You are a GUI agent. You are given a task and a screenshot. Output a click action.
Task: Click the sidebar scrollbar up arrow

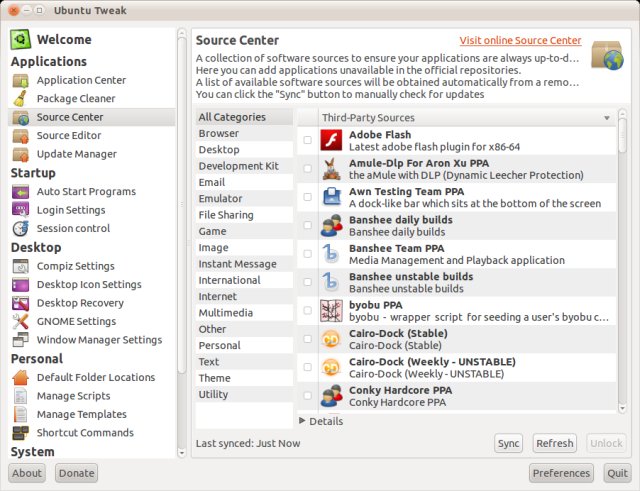182,33
